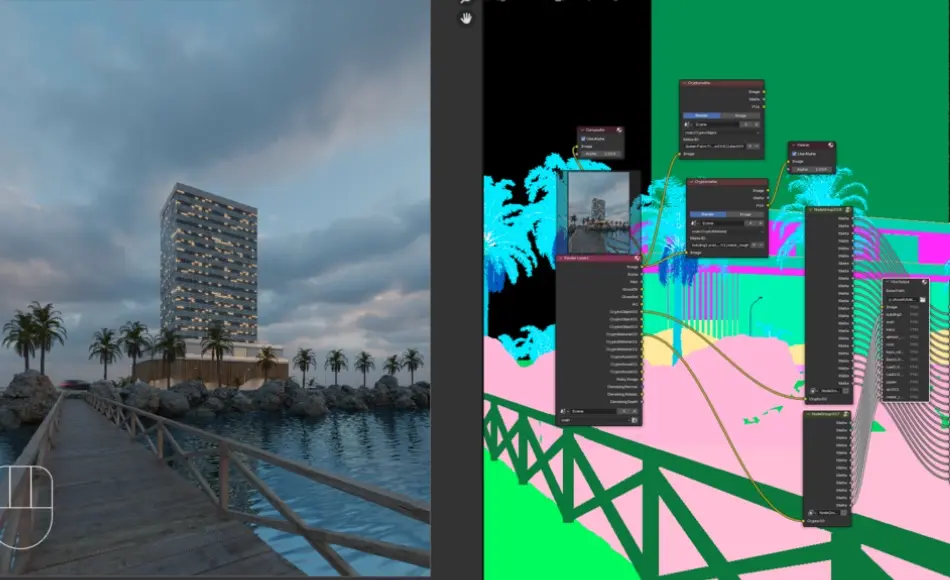This screenshot has width=950, height=580.
Task: Click the Composite node's preview sphere icon
Action: tap(619, 130)
